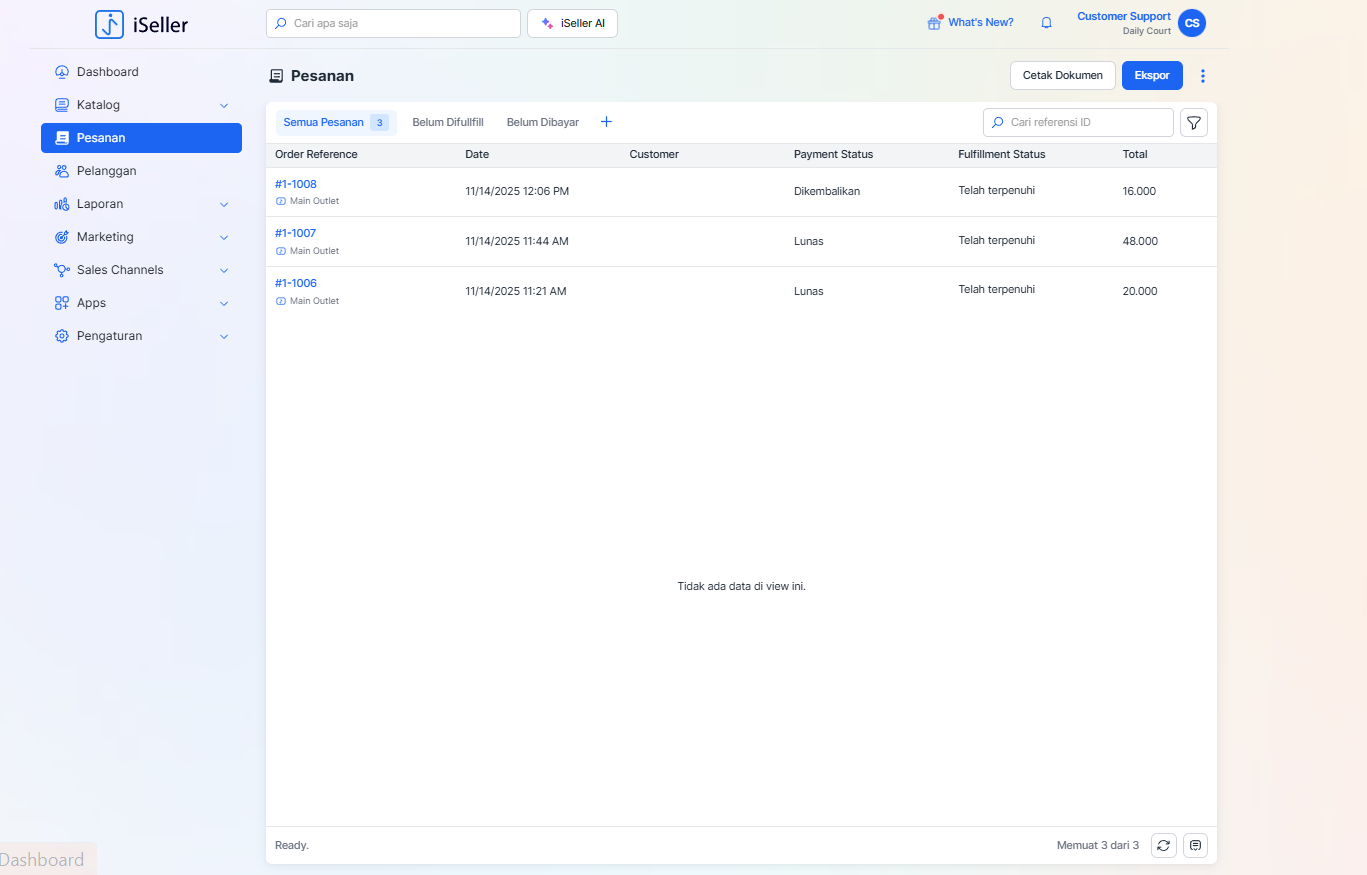Switch to Belum Difullfill tab
Screen dimensions: 1367x875
(x=447, y=122)
